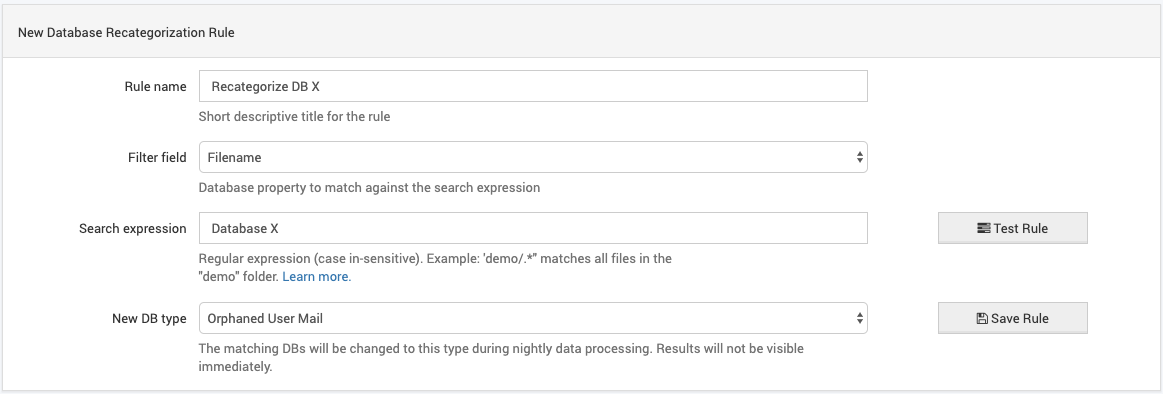
Task: Click the Rule name label
Action: 155,86
